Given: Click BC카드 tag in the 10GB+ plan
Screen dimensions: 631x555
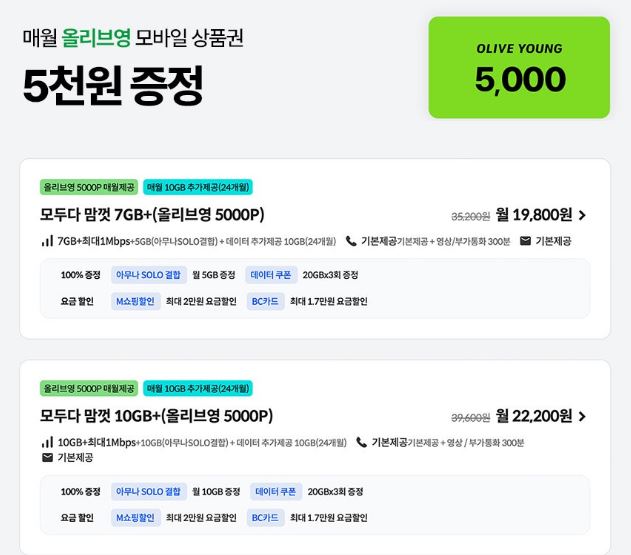Looking at the screenshot, I should click(x=265, y=518).
